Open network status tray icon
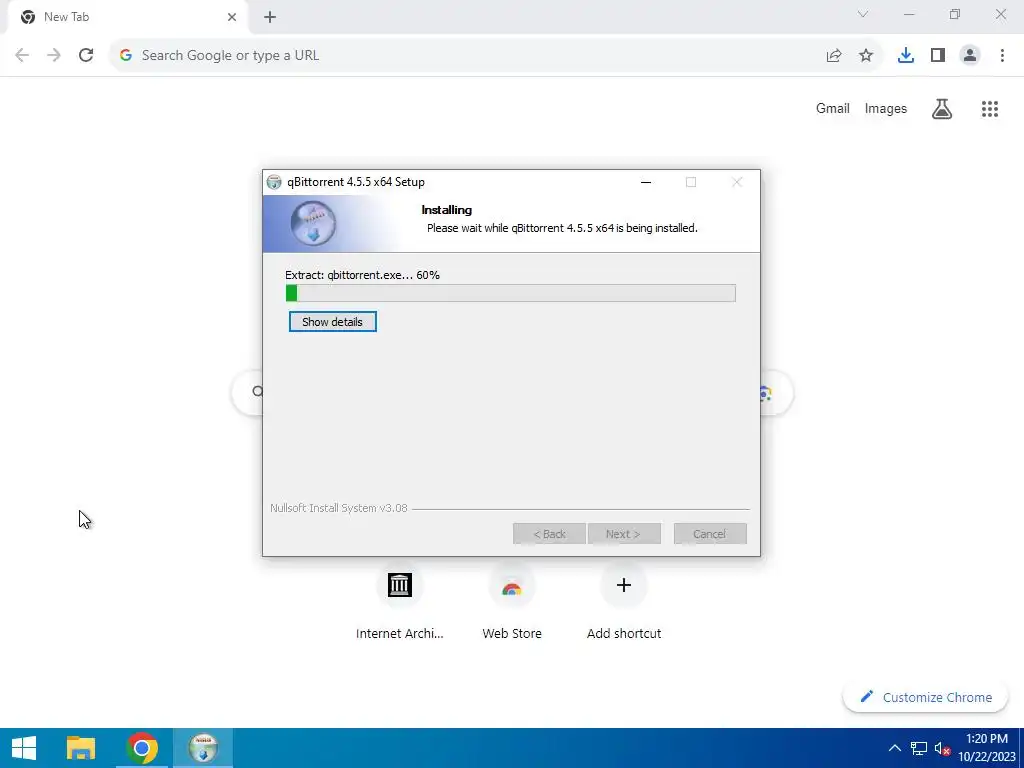 [x=919, y=748]
